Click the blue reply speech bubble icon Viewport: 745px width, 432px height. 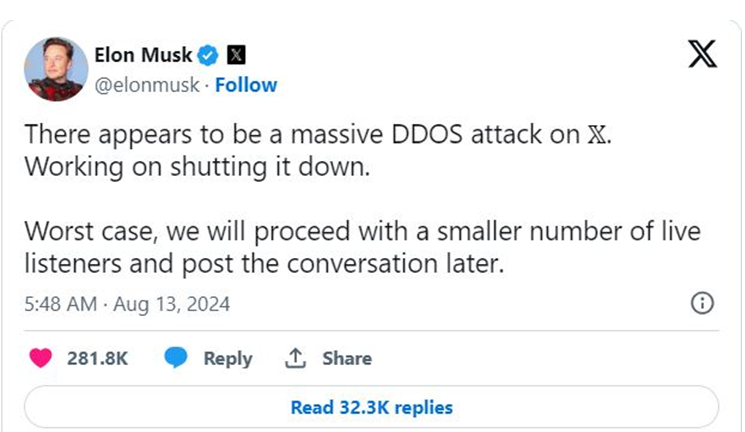click(175, 358)
